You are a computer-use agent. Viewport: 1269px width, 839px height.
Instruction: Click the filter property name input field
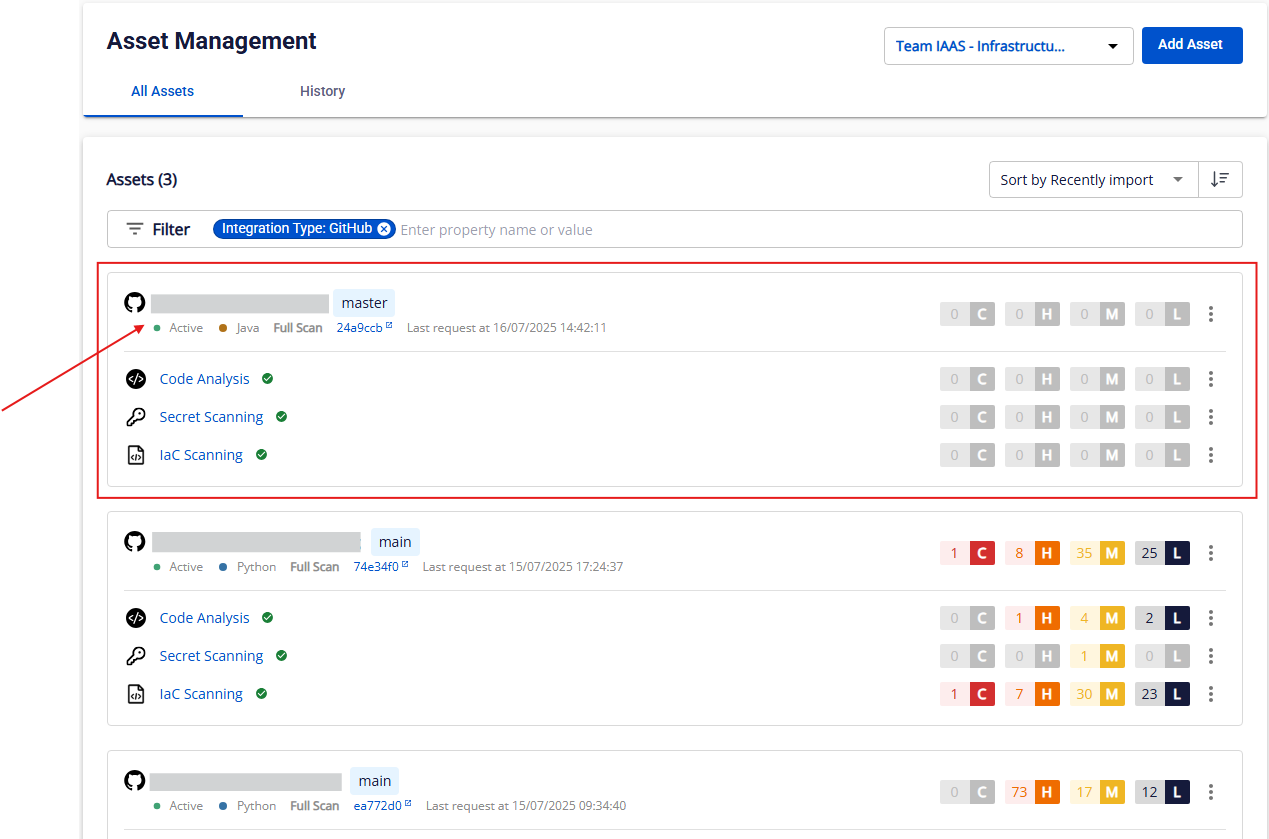pyautogui.click(x=800, y=230)
